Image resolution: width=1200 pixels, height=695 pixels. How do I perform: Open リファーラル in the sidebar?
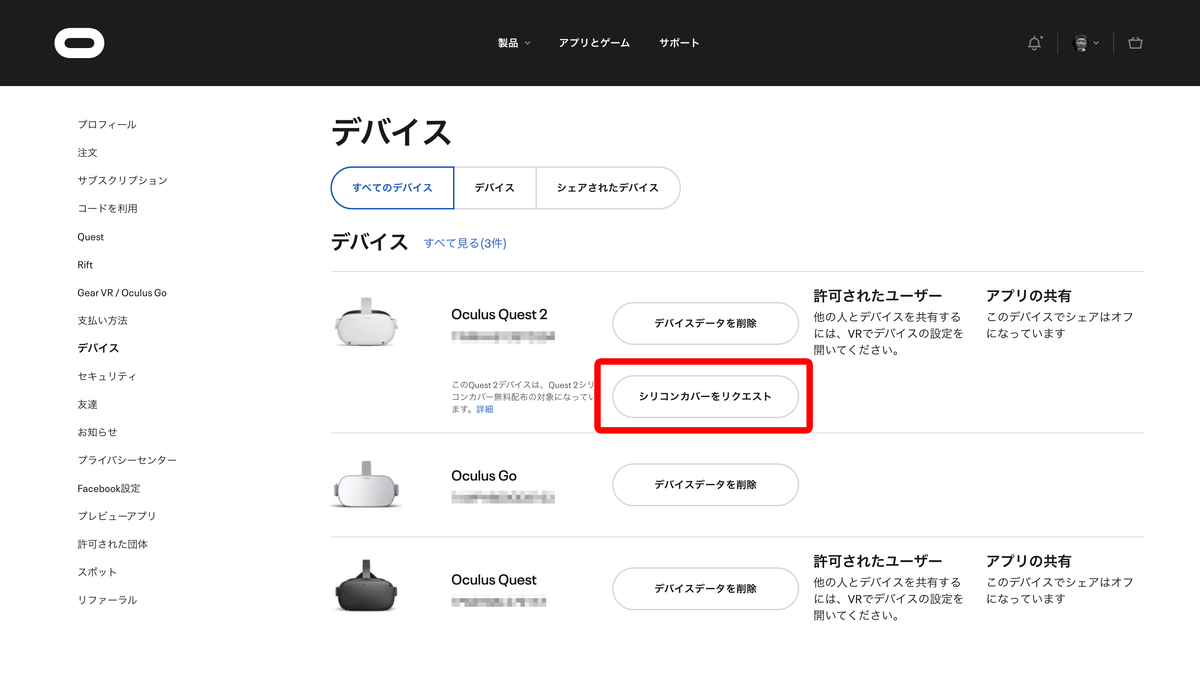click(107, 600)
